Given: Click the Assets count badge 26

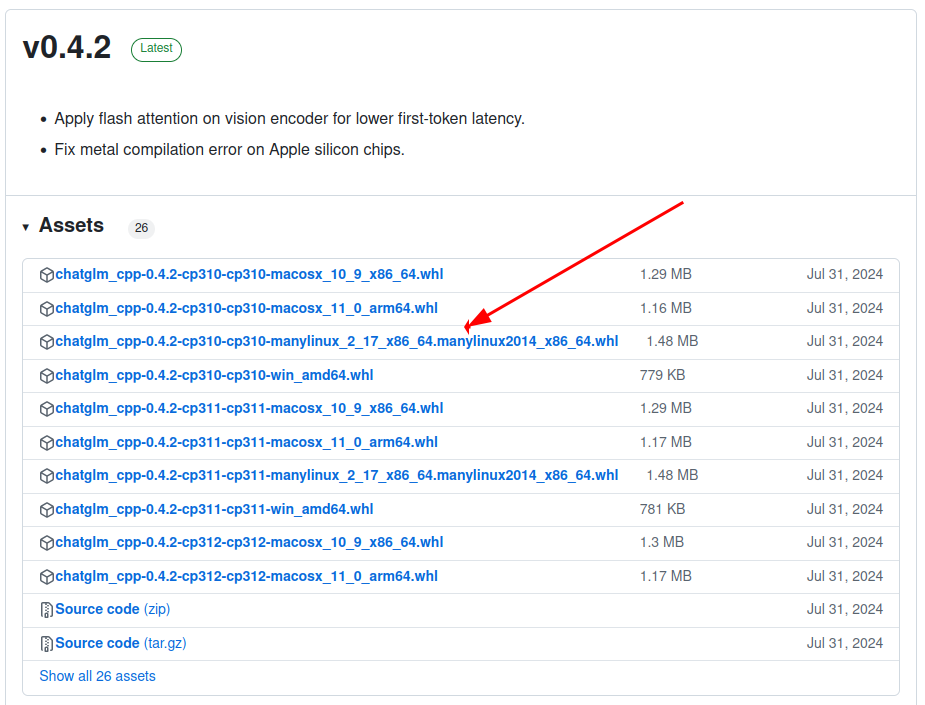Looking at the screenshot, I should pyautogui.click(x=141, y=228).
